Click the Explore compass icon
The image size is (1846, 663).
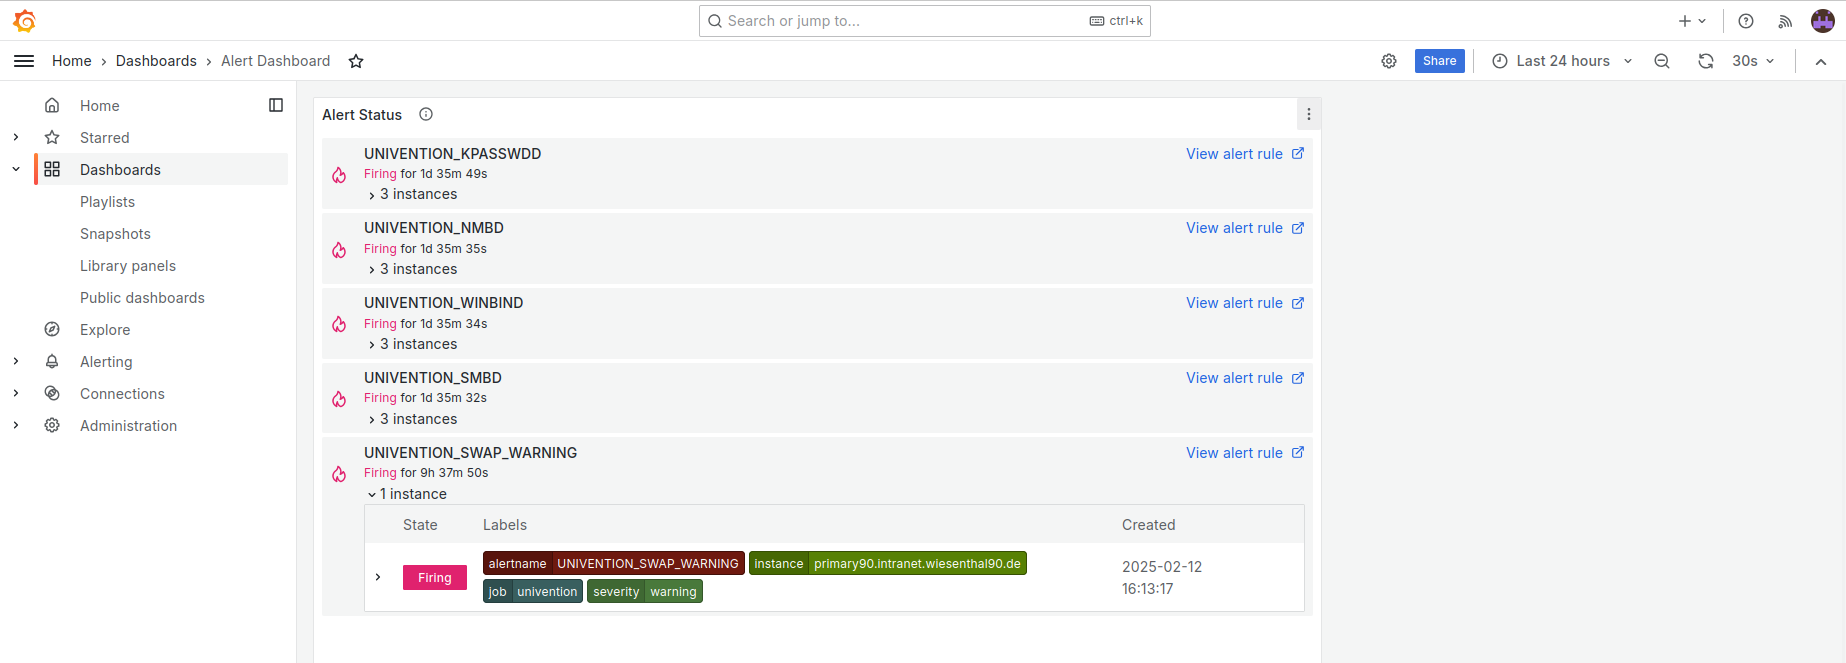coord(52,329)
